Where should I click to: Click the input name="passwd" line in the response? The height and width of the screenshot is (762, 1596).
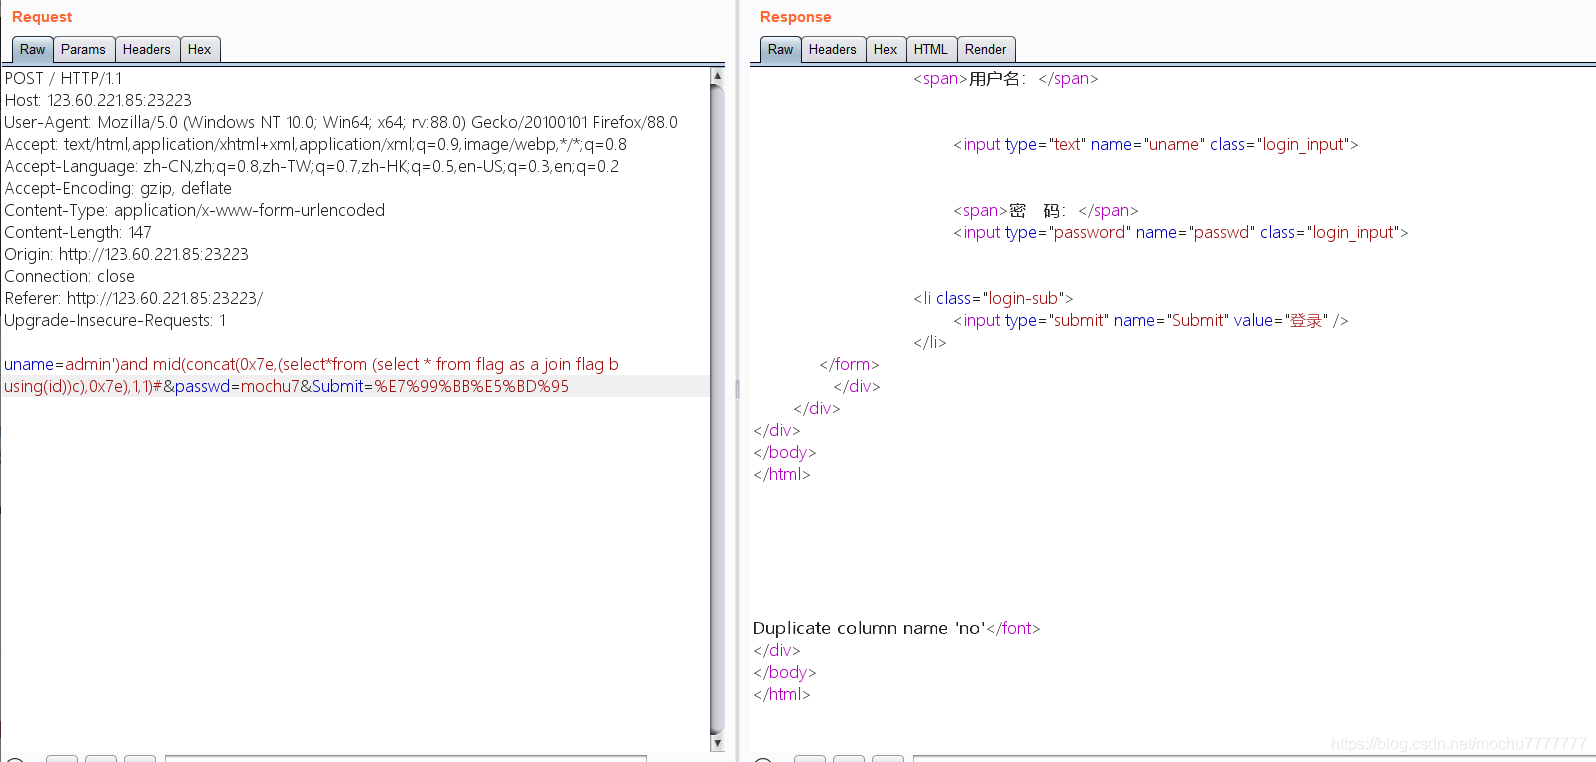pyautogui.click(x=1181, y=232)
